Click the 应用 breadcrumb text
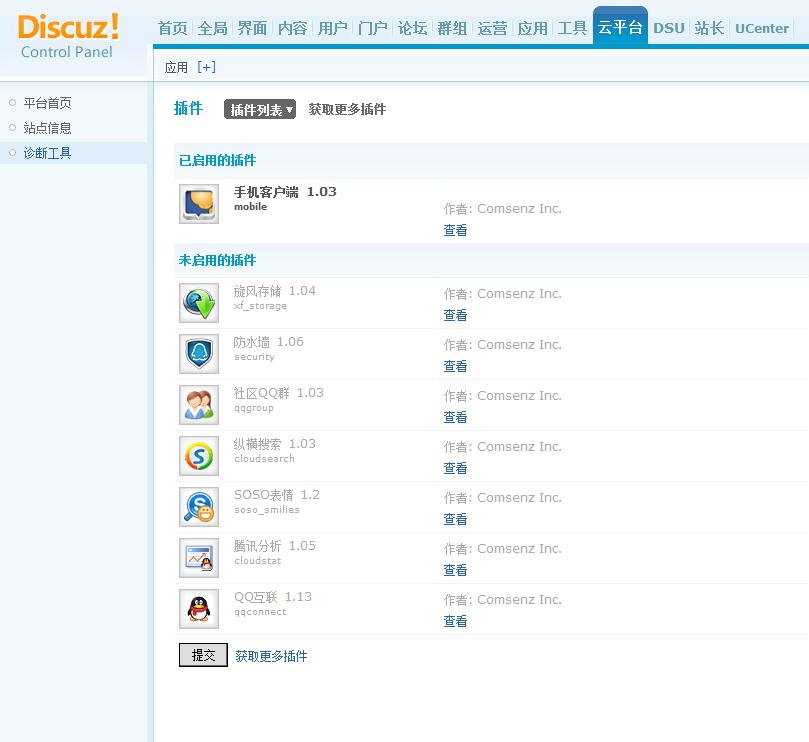 (x=176, y=68)
